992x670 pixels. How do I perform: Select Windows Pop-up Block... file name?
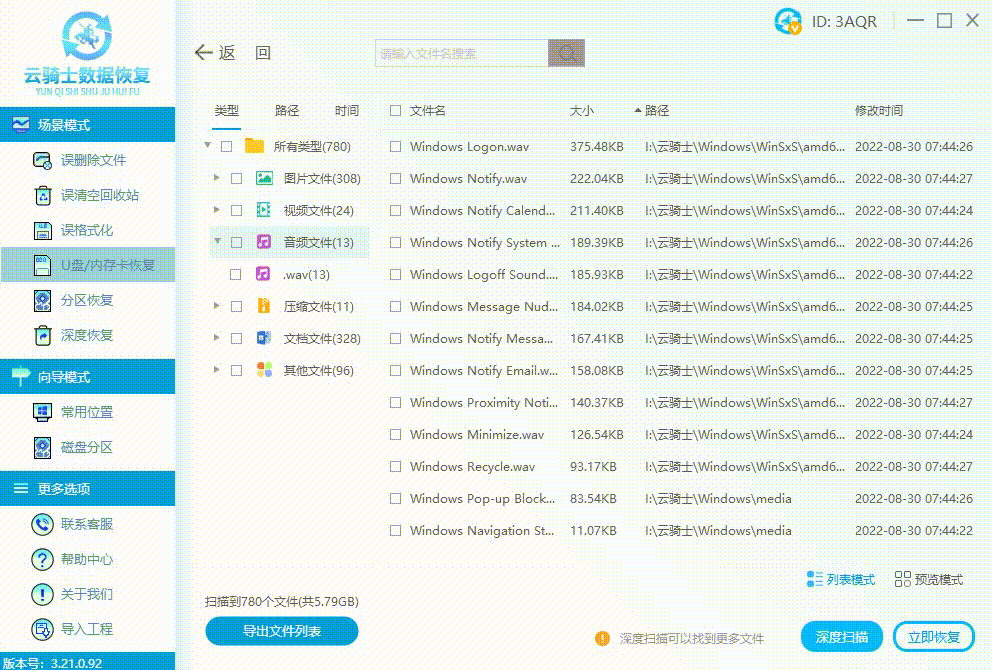pyautogui.click(x=482, y=499)
